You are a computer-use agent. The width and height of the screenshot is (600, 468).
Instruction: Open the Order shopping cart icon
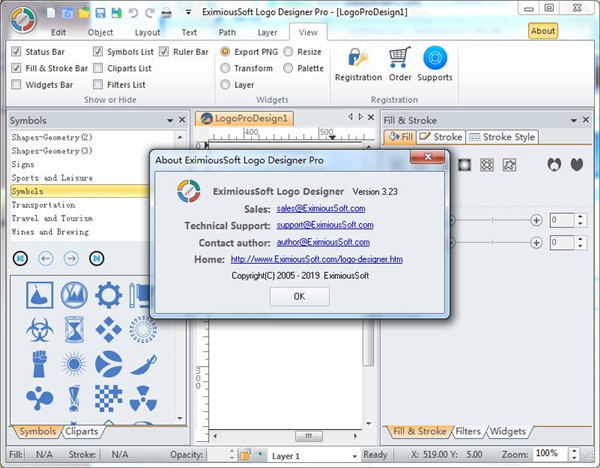click(x=399, y=57)
